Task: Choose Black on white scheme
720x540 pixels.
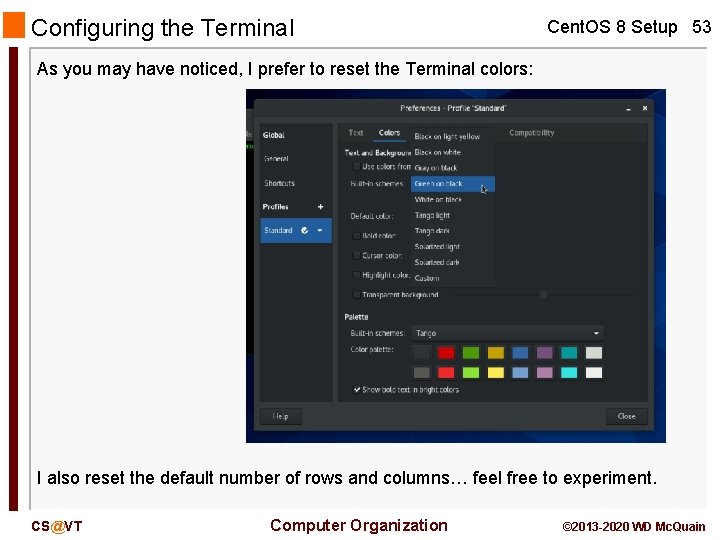Action: (x=453, y=152)
